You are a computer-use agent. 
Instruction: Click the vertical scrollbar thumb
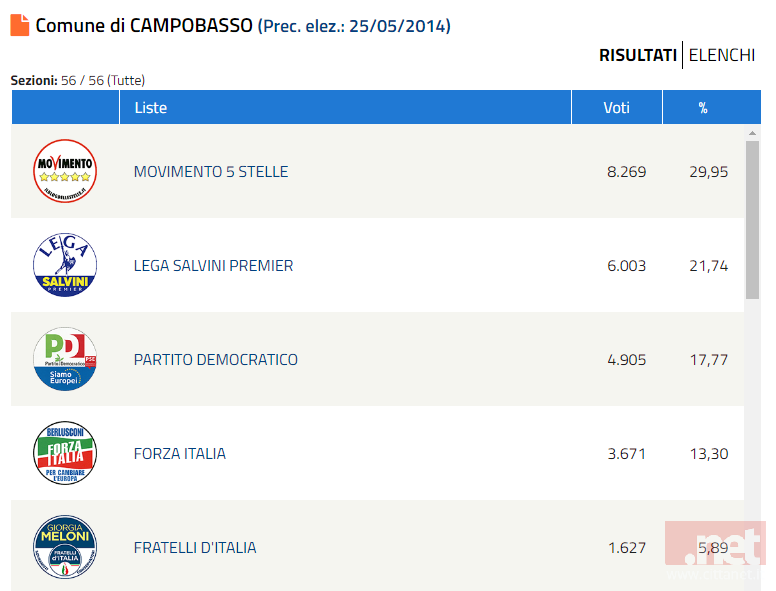click(752, 220)
